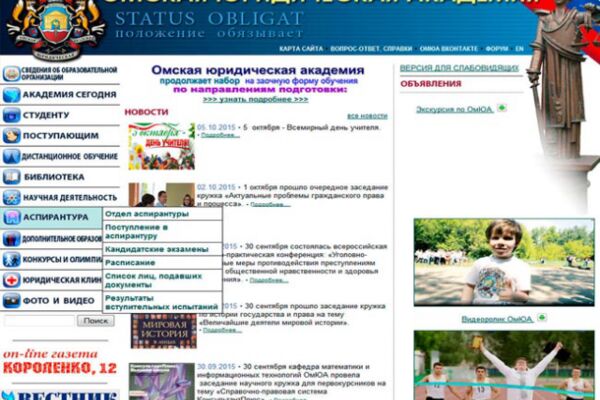Open Мировая история news thumbnail
600x400 pixels.
tap(164, 331)
